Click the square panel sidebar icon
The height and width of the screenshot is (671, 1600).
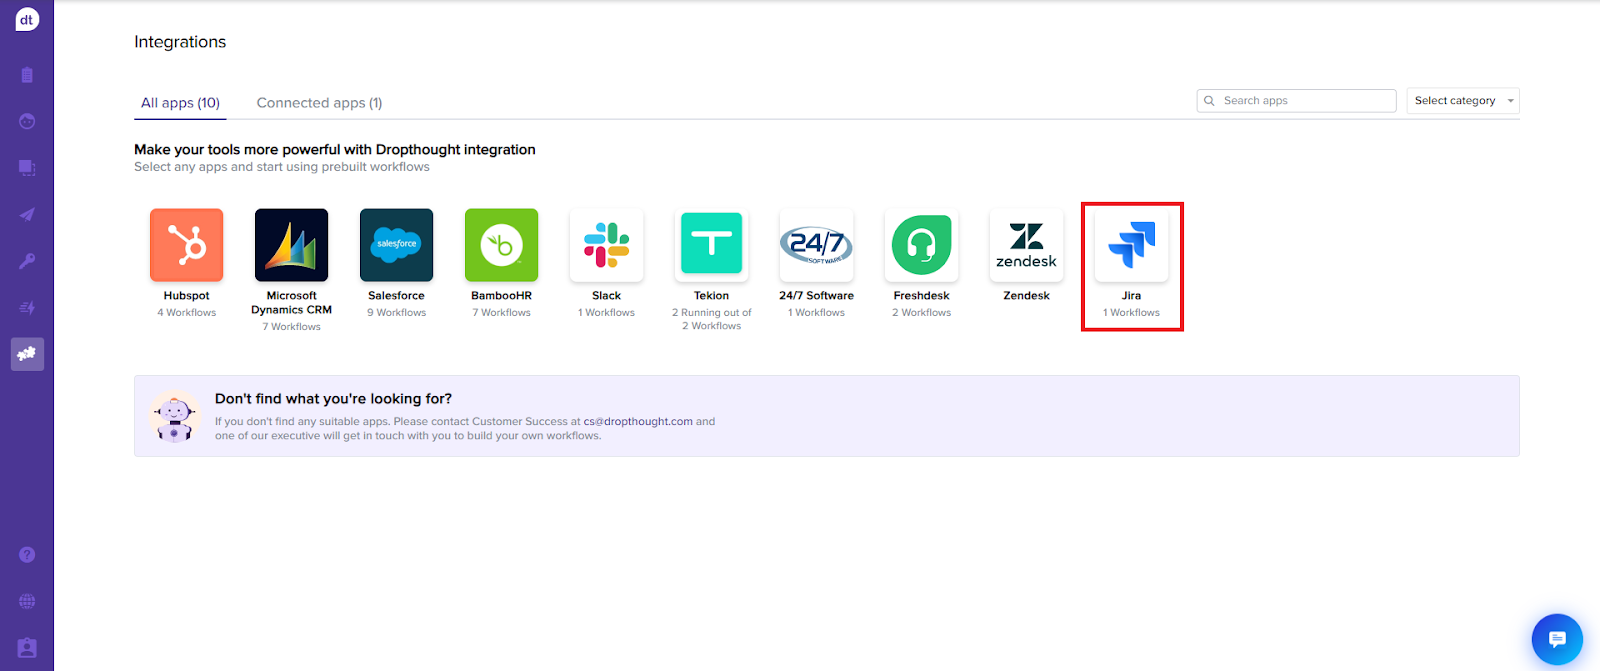(27, 168)
